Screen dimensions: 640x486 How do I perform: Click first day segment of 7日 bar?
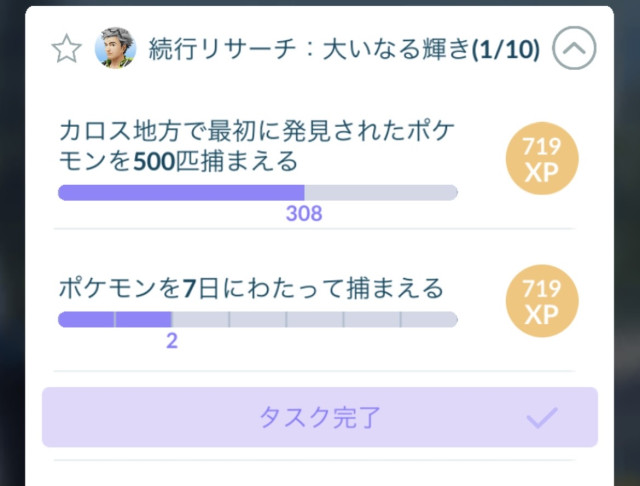86,319
